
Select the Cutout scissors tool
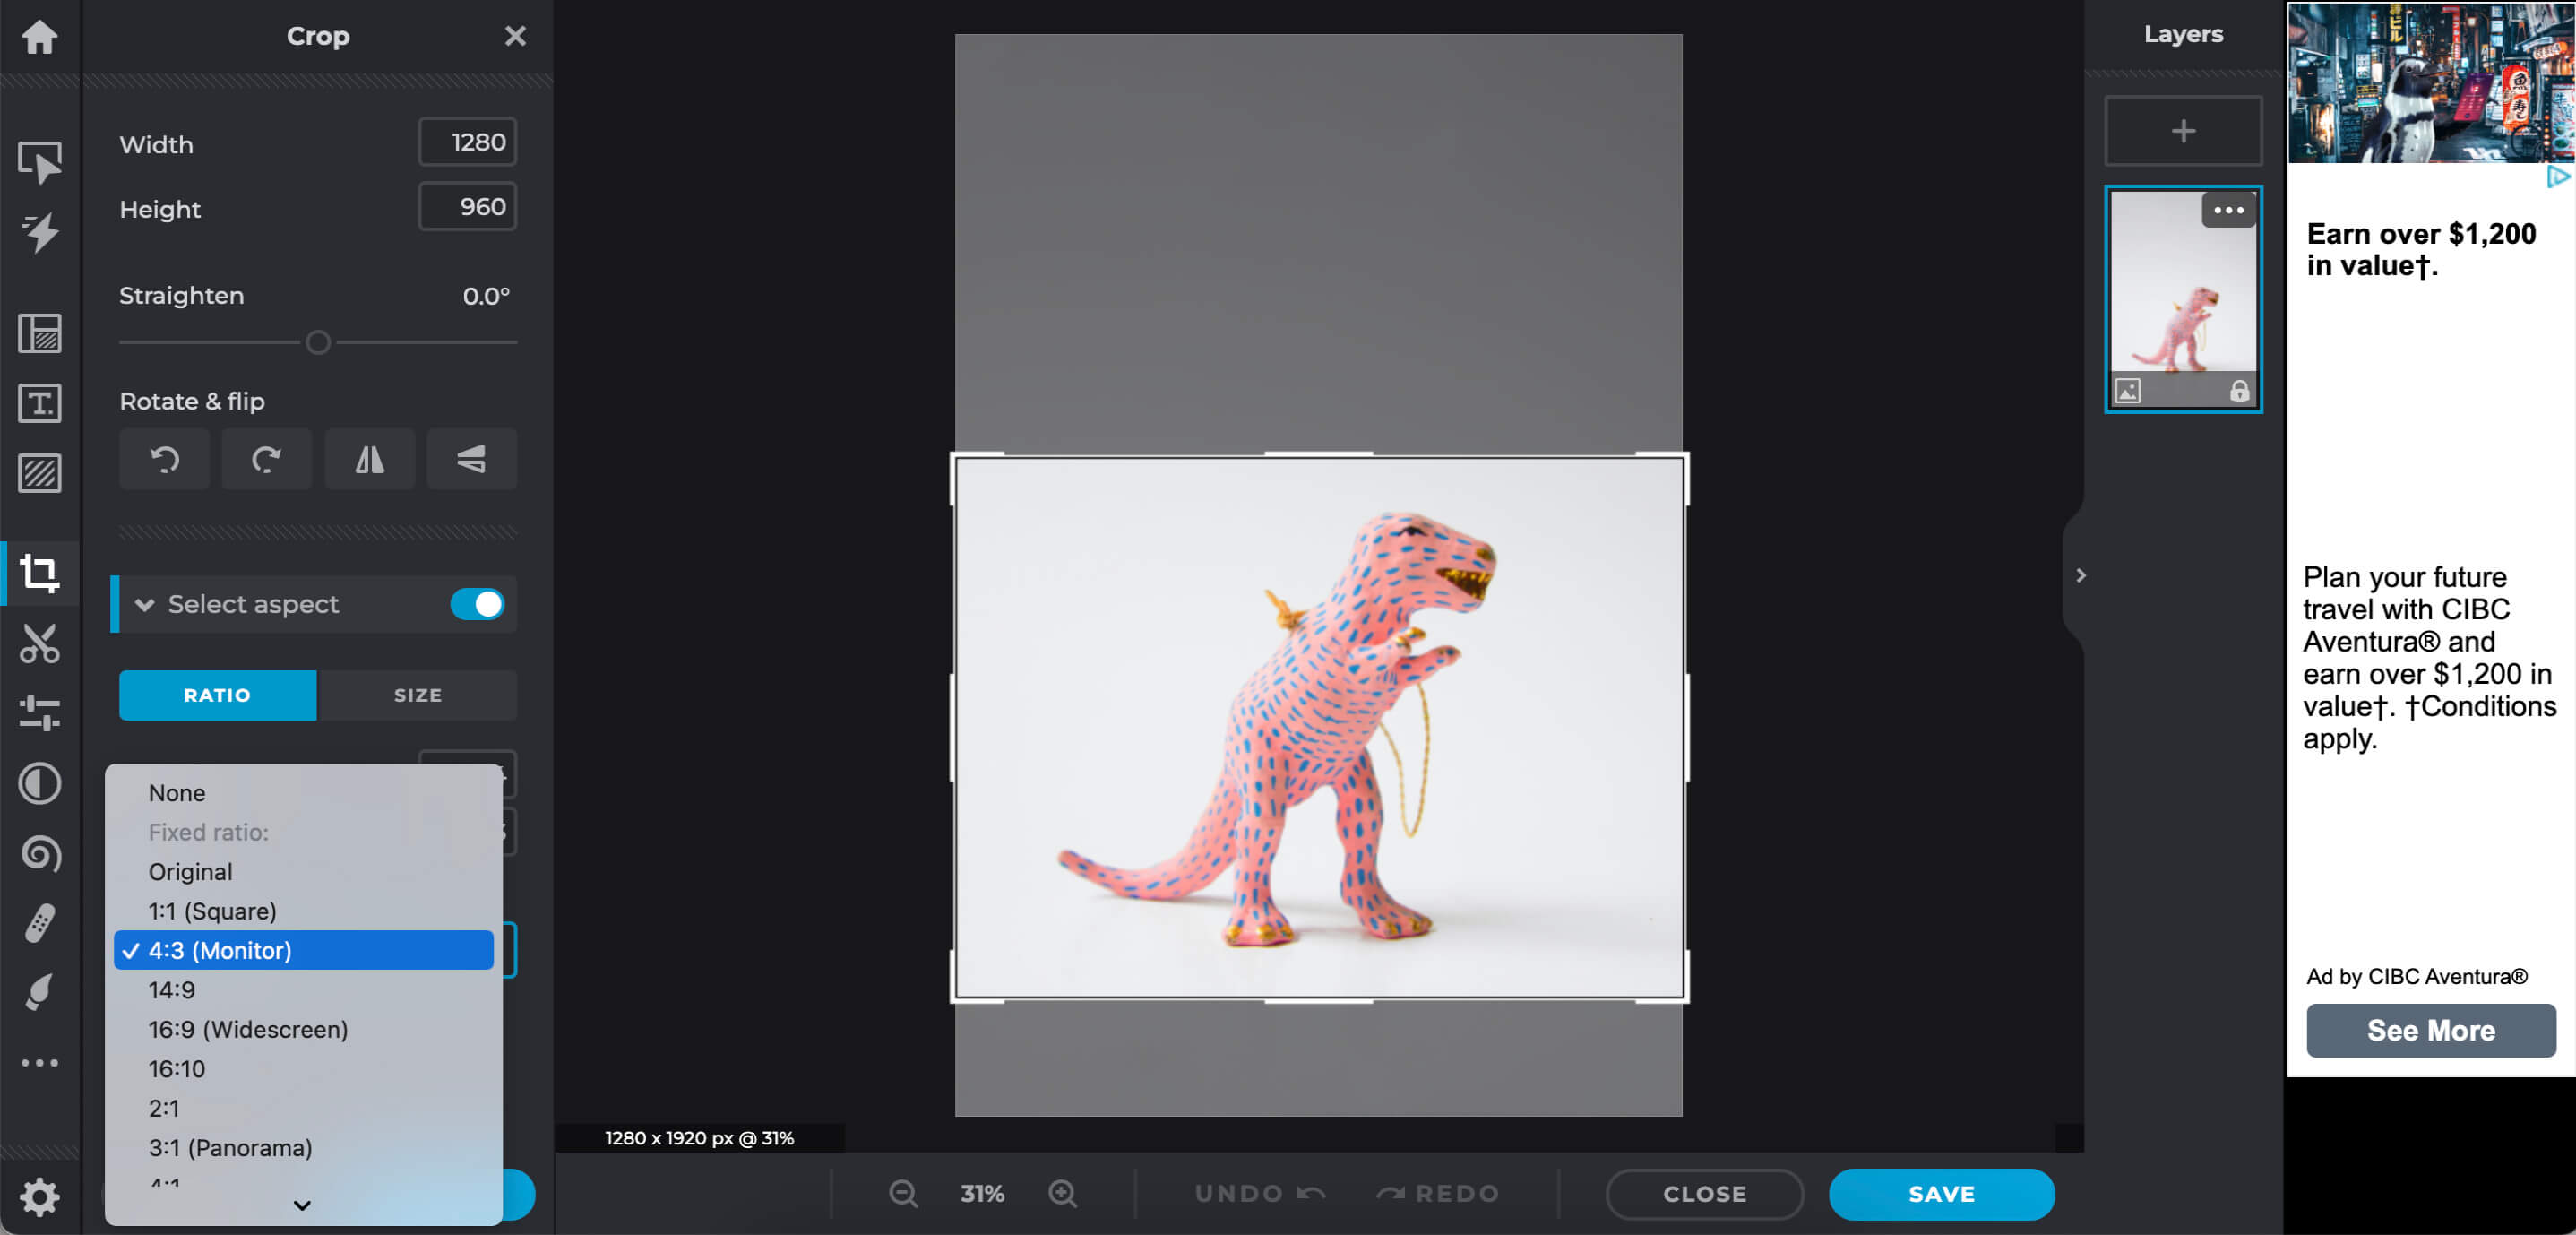coord(39,643)
